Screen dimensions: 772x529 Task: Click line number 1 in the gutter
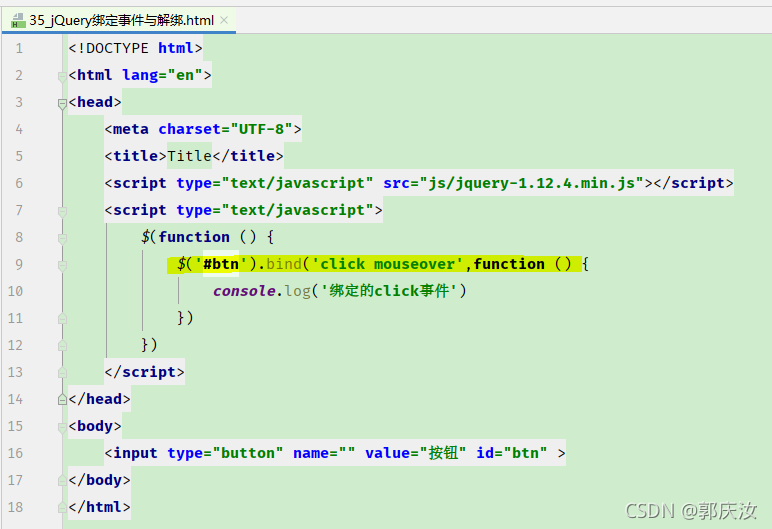point(19,48)
